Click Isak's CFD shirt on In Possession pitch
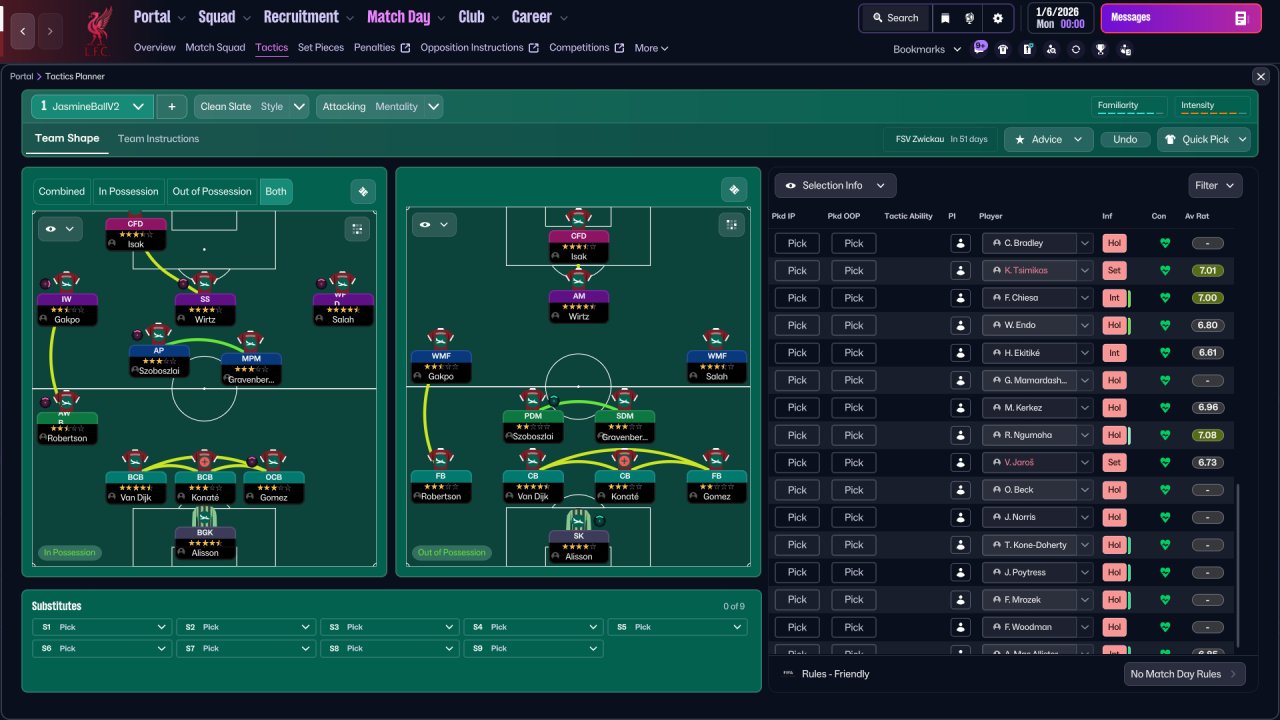 tap(135, 214)
